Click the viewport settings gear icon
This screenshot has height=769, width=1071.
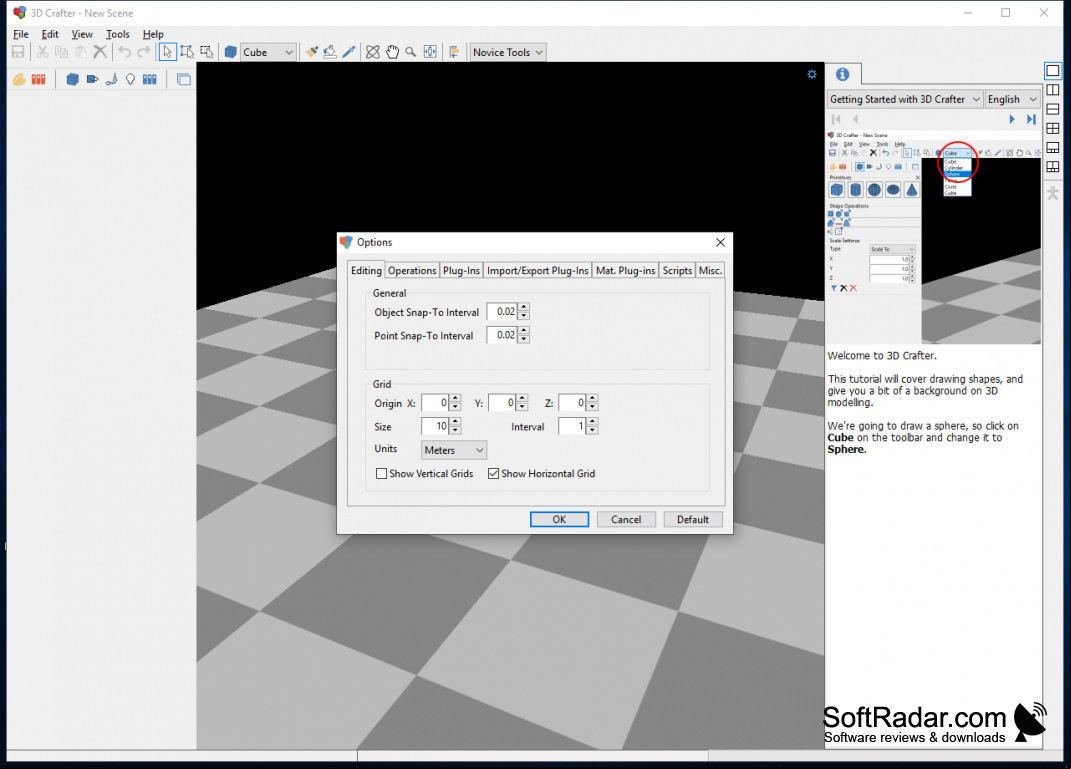811,74
